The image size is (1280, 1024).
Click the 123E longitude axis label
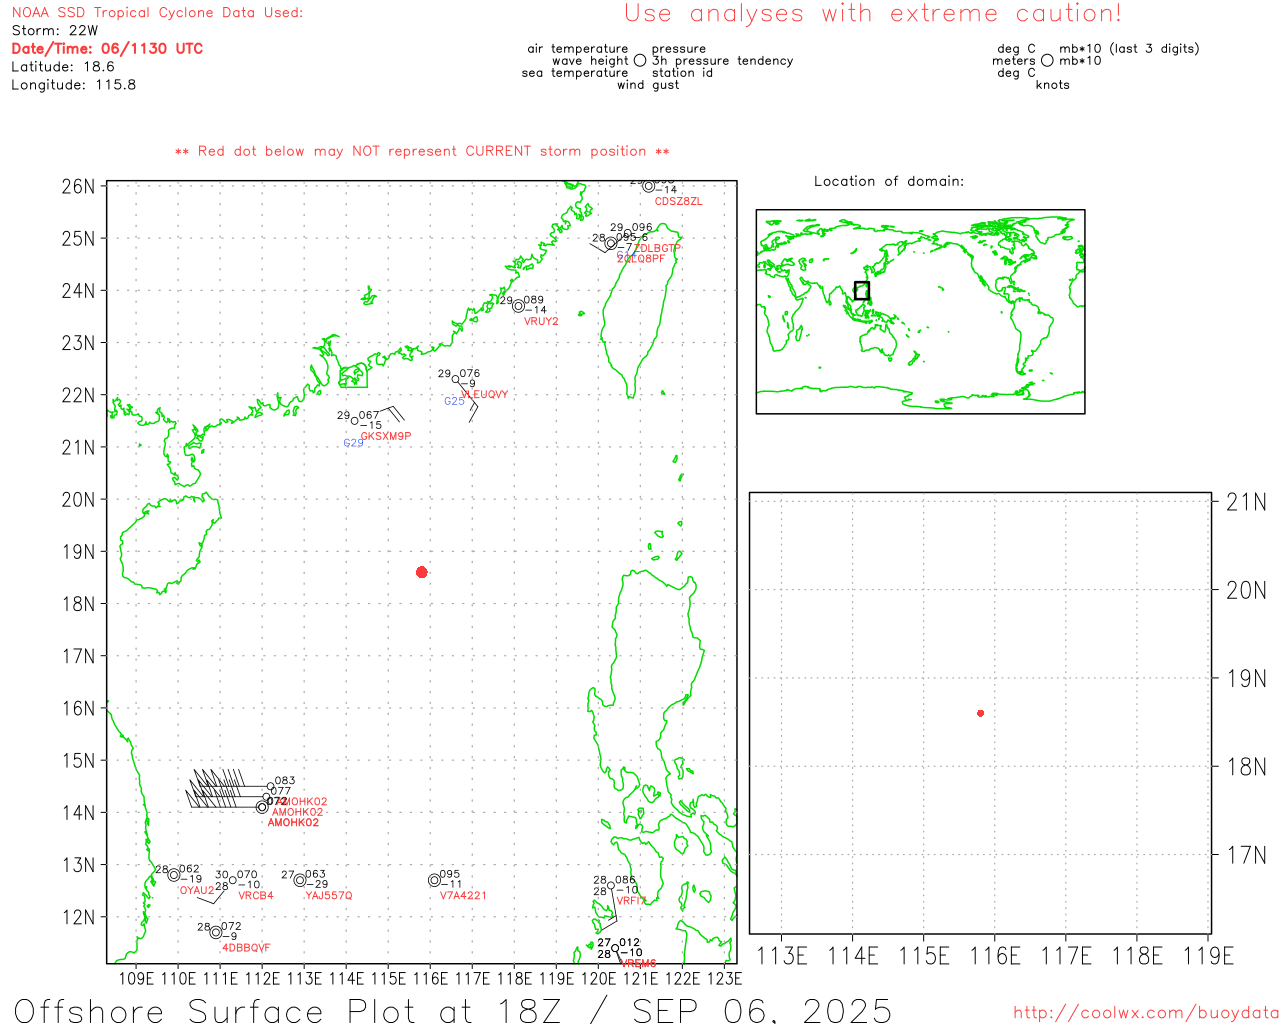pos(724,978)
